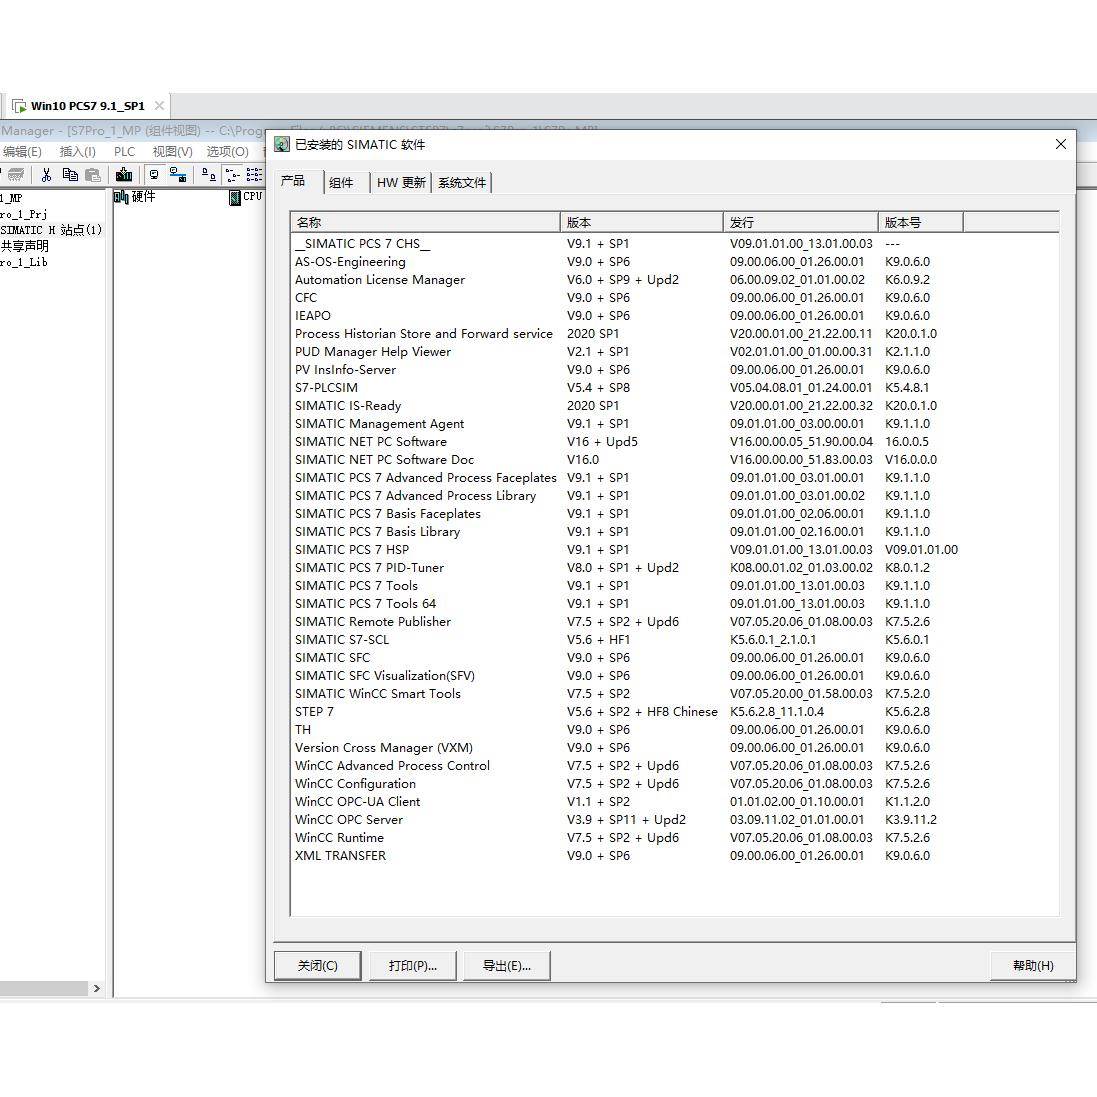
Task: Switch to the 系统文件 tab
Action: 462,183
